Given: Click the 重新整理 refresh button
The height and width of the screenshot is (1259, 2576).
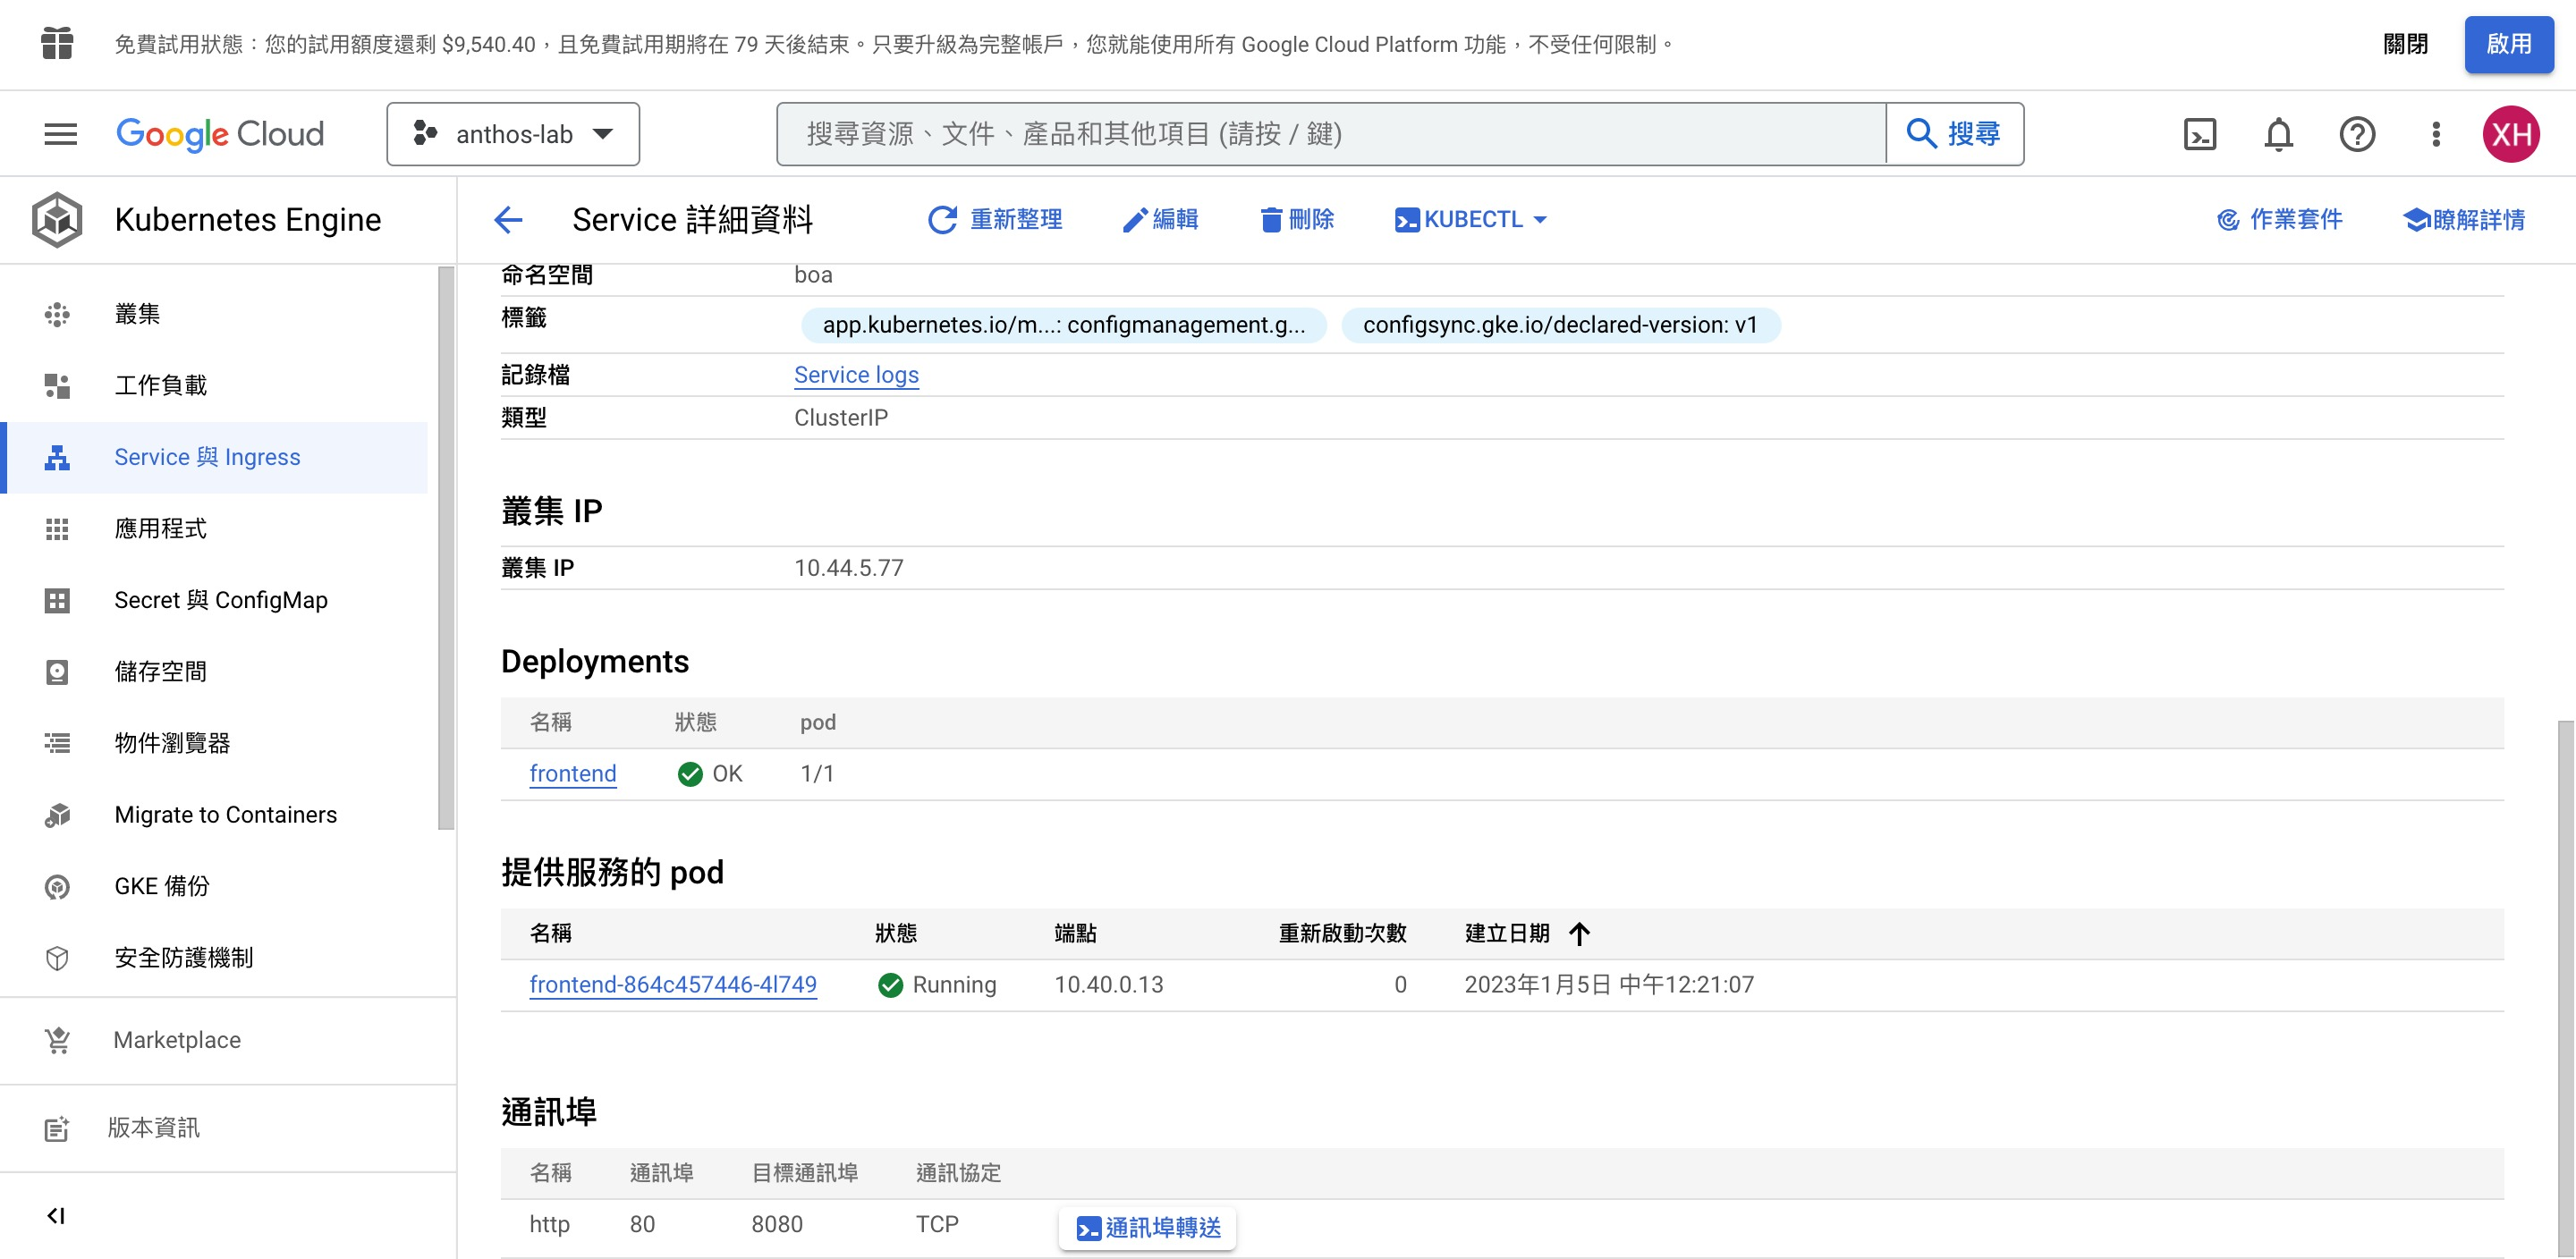Looking at the screenshot, I should (x=996, y=220).
